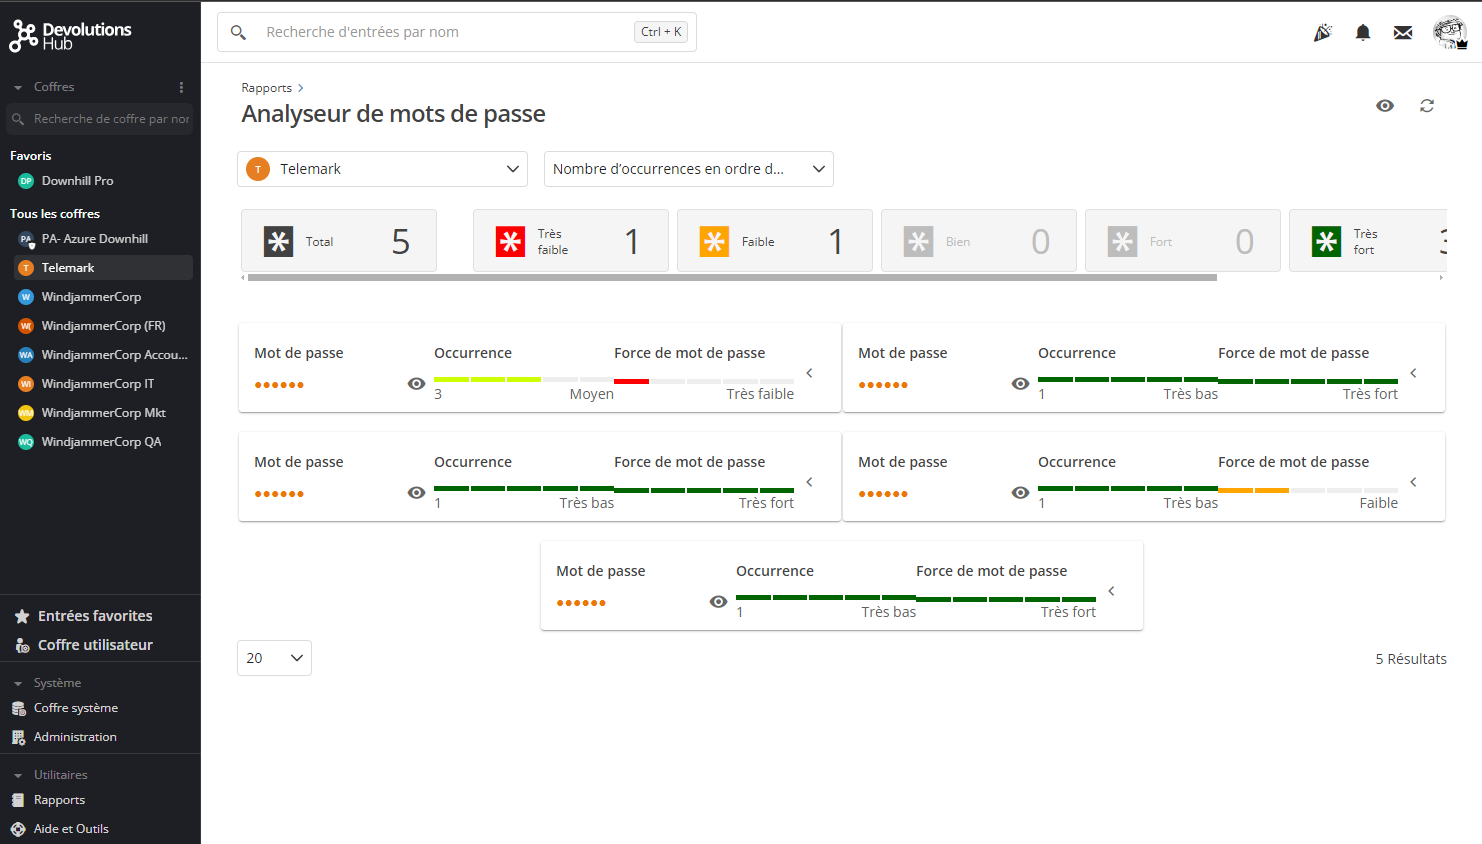1482x844 pixels.
Task: Collapse the Système section
Action: [18, 684]
